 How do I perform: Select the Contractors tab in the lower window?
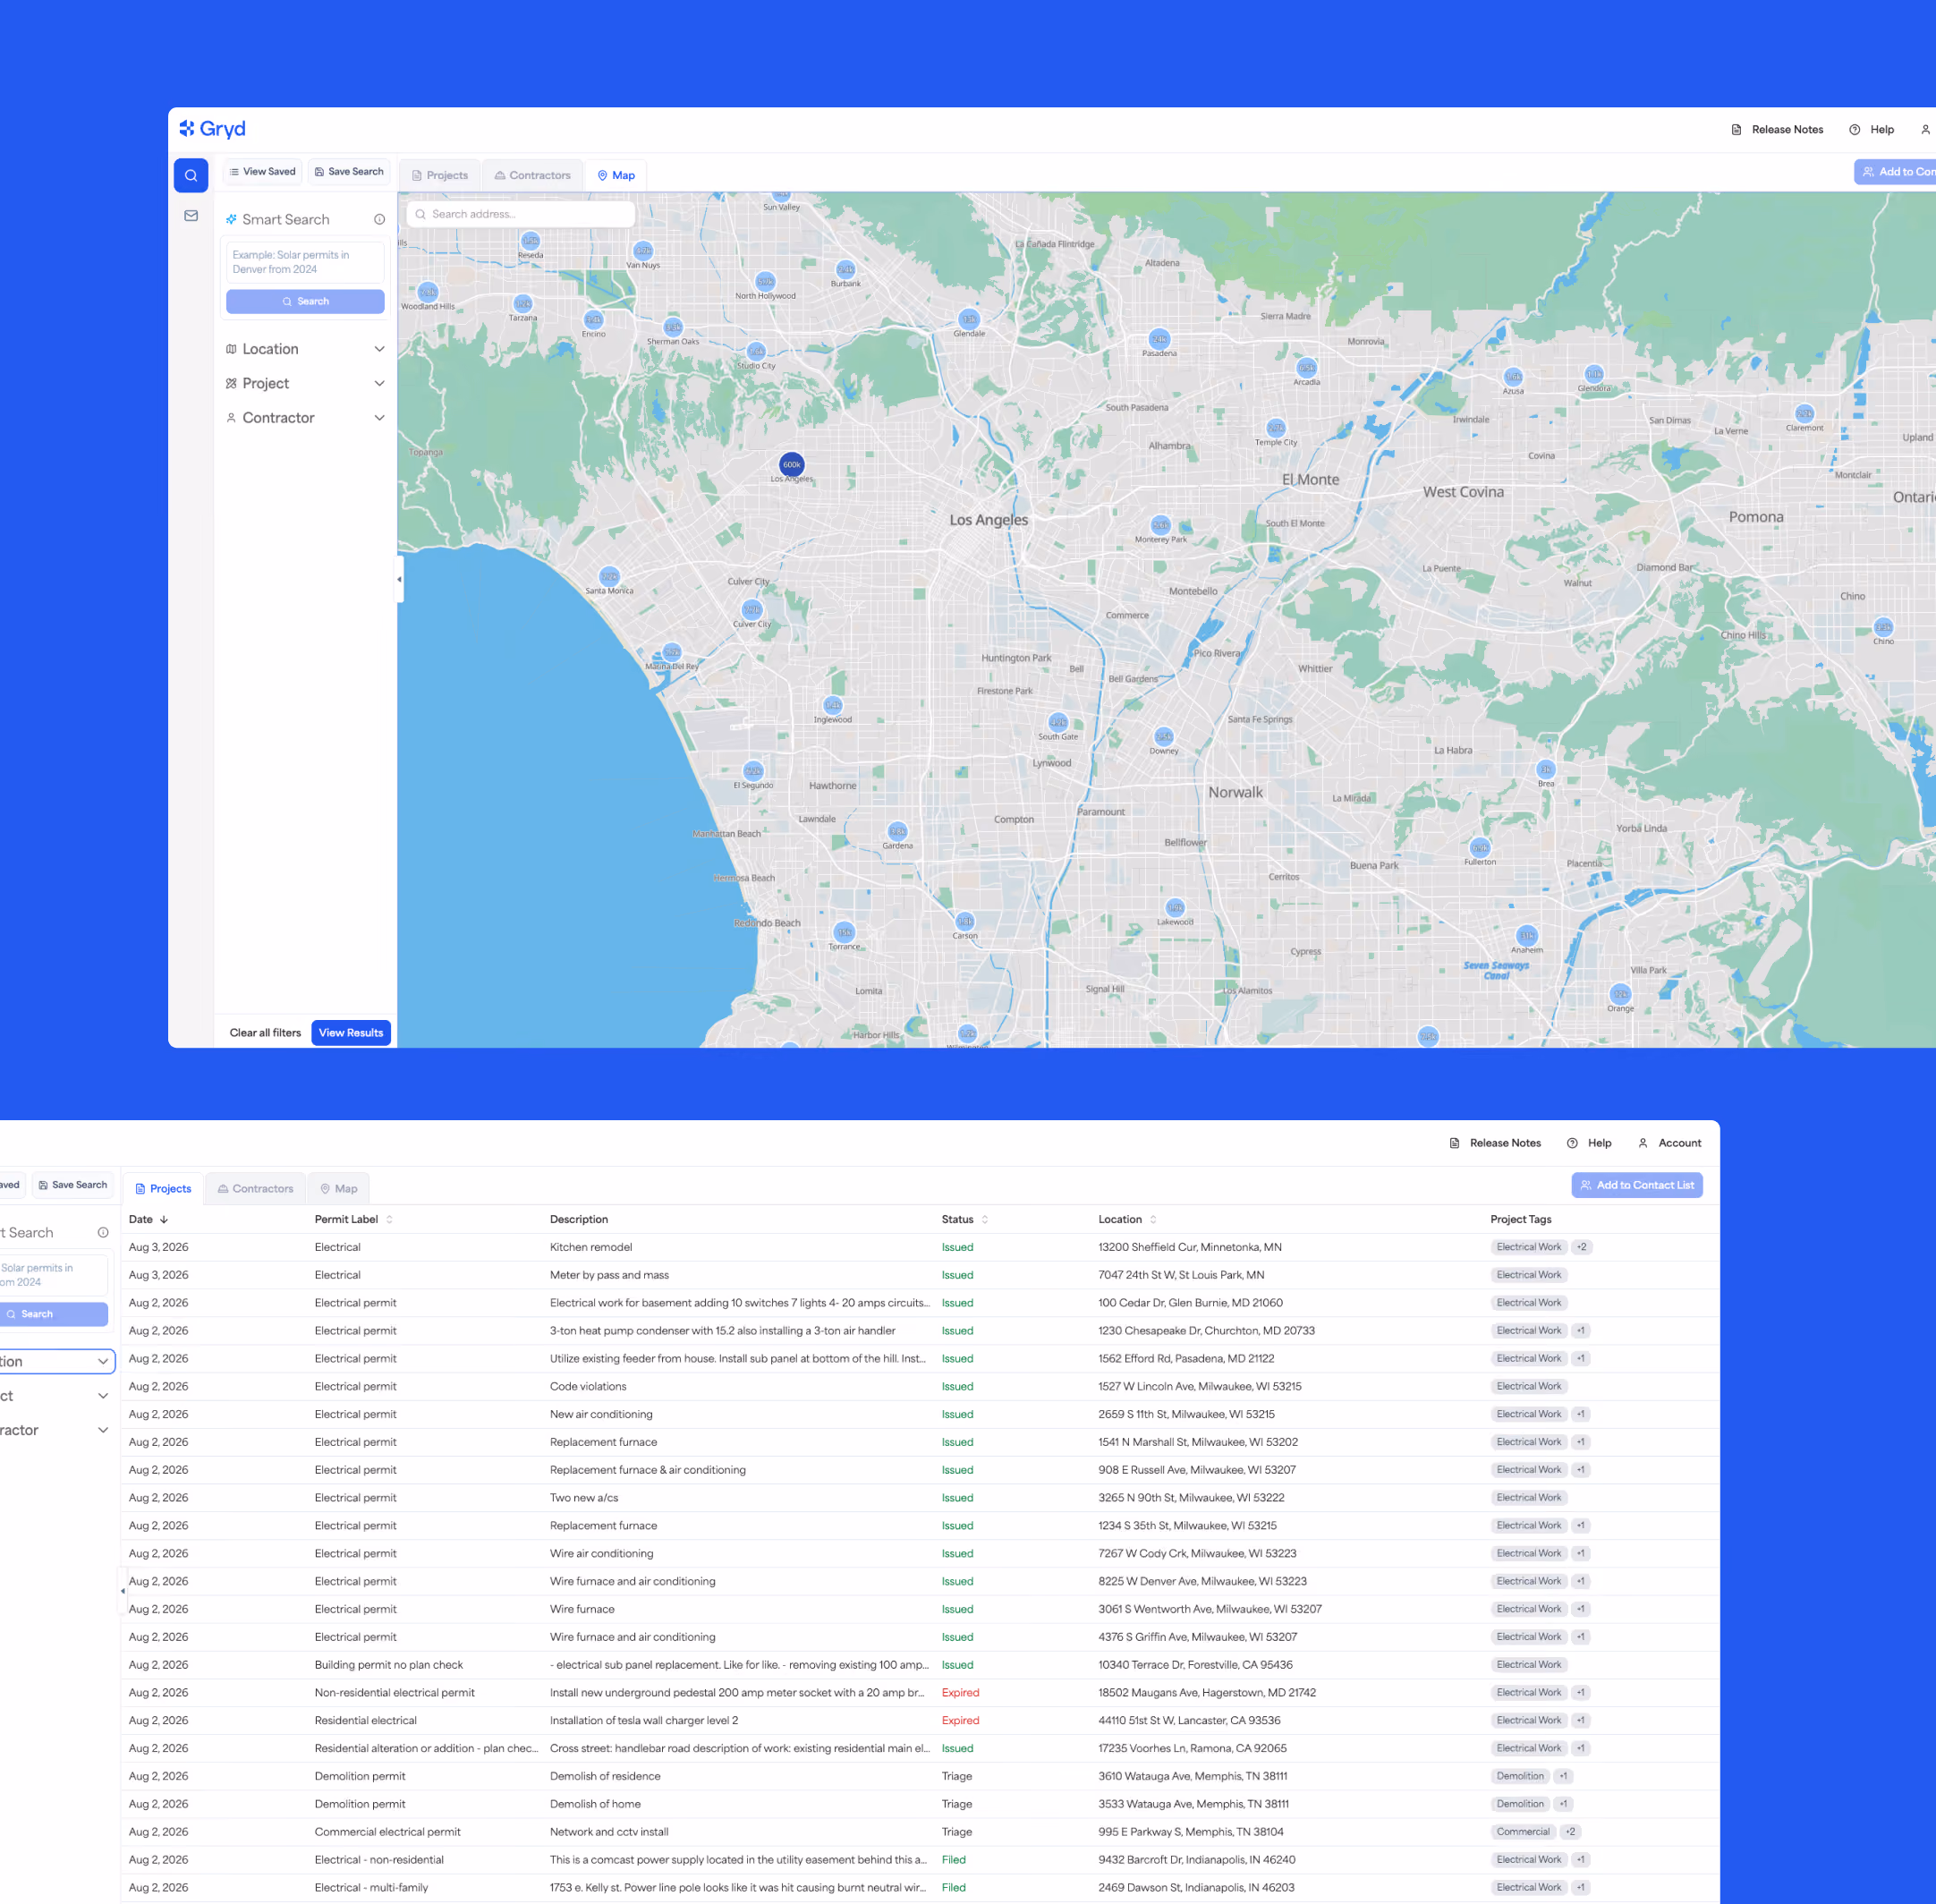(x=255, y=1188)
